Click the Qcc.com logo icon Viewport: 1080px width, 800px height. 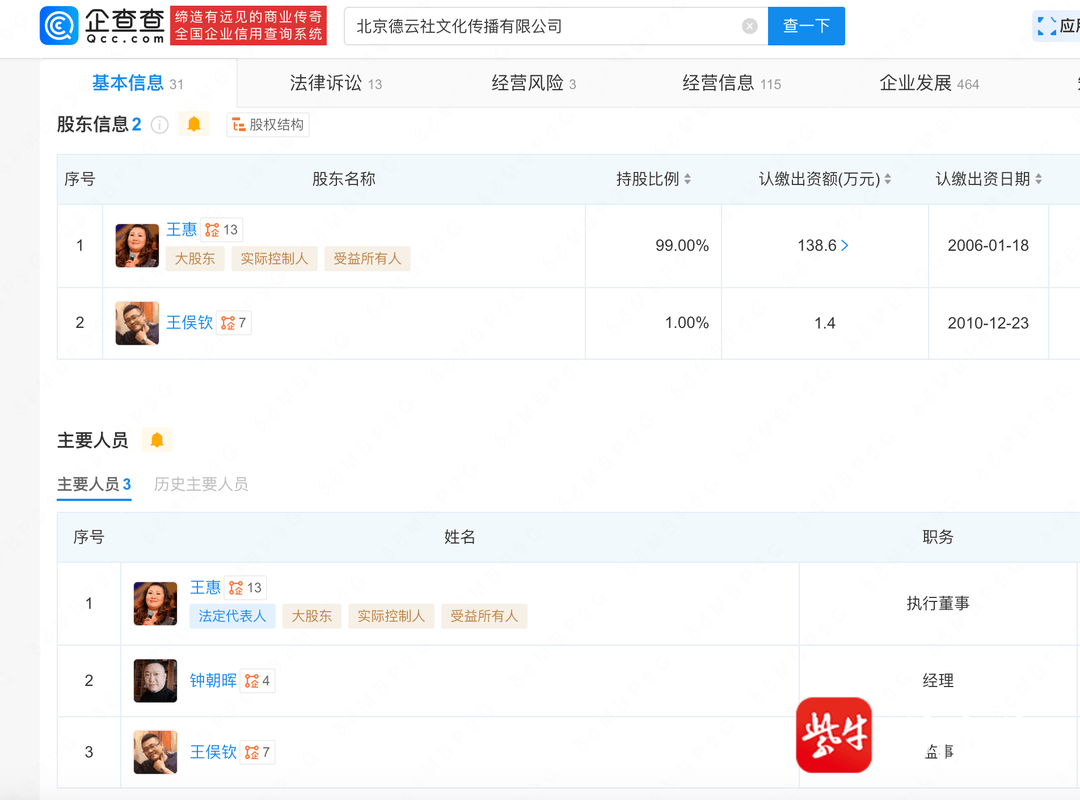59,26
